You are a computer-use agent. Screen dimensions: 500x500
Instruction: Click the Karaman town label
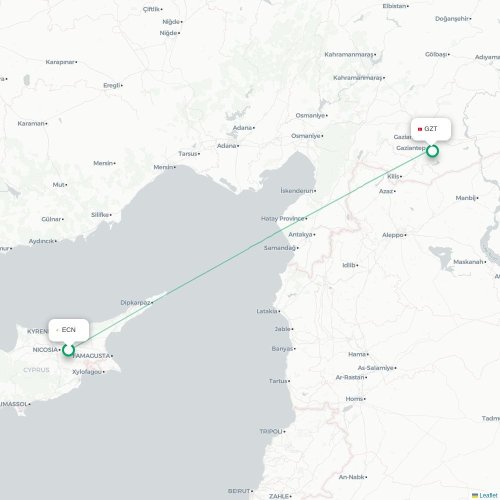[x=31, y=123]
